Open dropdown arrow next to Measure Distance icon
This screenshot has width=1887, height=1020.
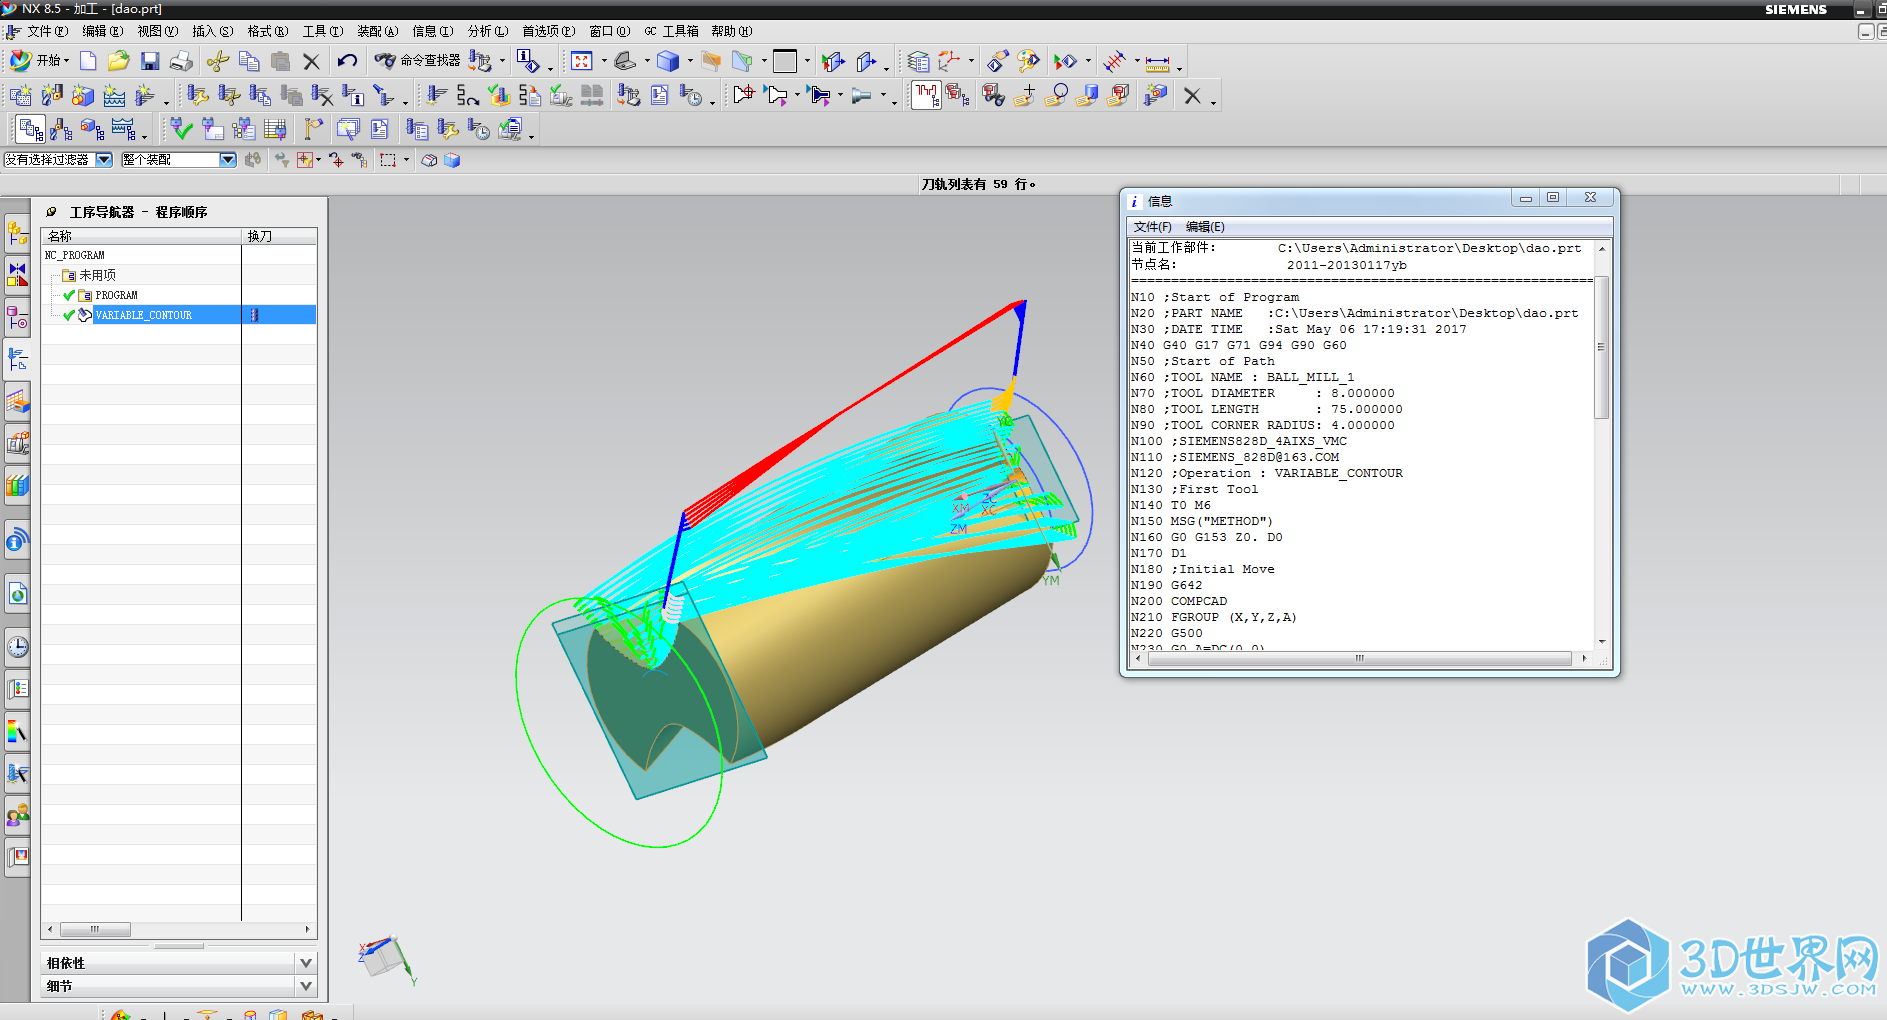(1180, 68)
